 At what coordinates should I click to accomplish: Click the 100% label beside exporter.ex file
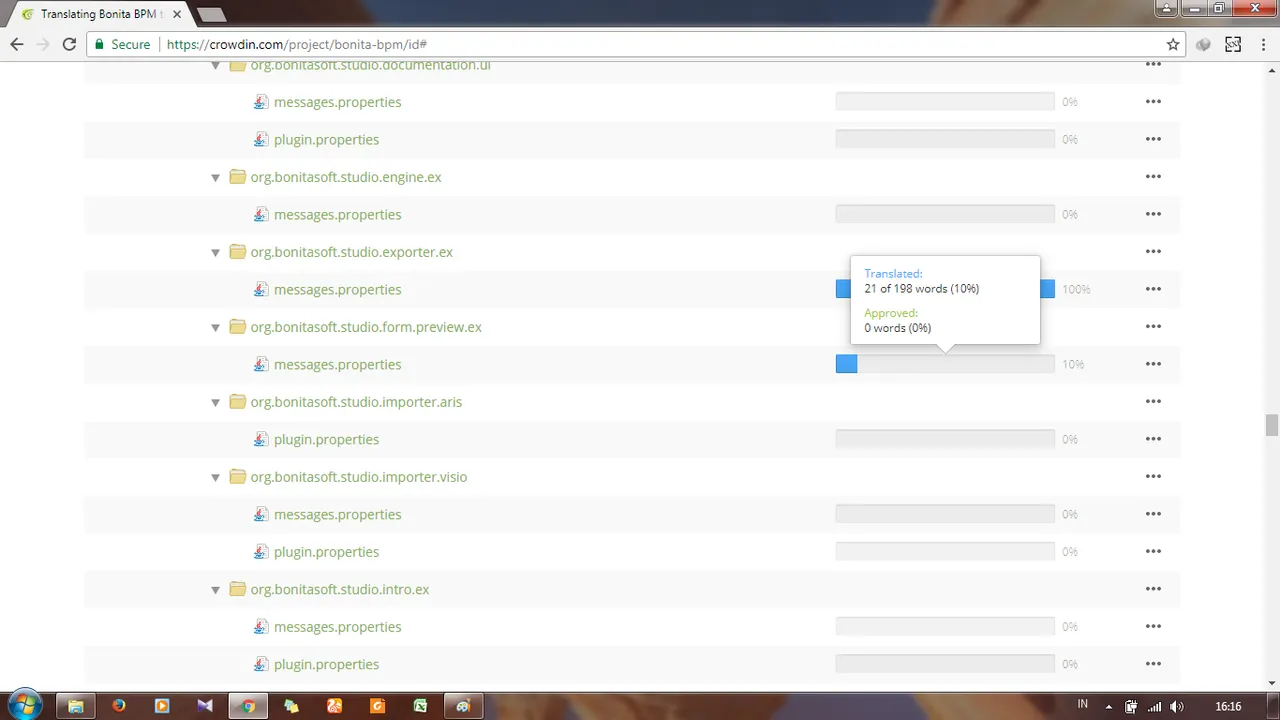pyautogui.click(x=1076, y=289)
